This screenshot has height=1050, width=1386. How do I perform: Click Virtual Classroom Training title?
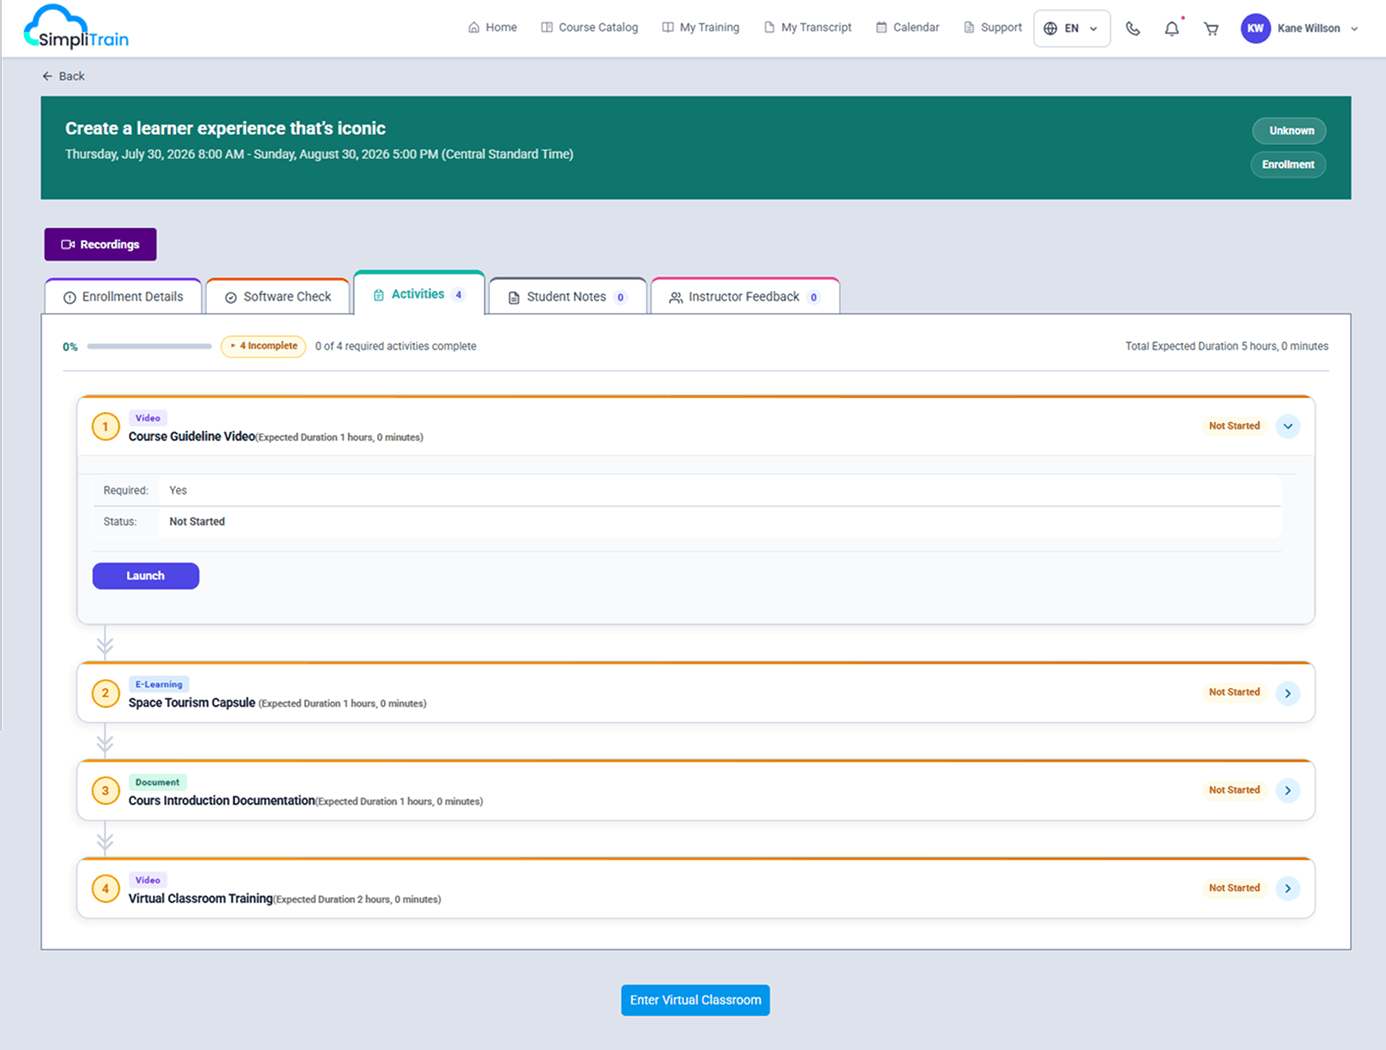point(200,899)
